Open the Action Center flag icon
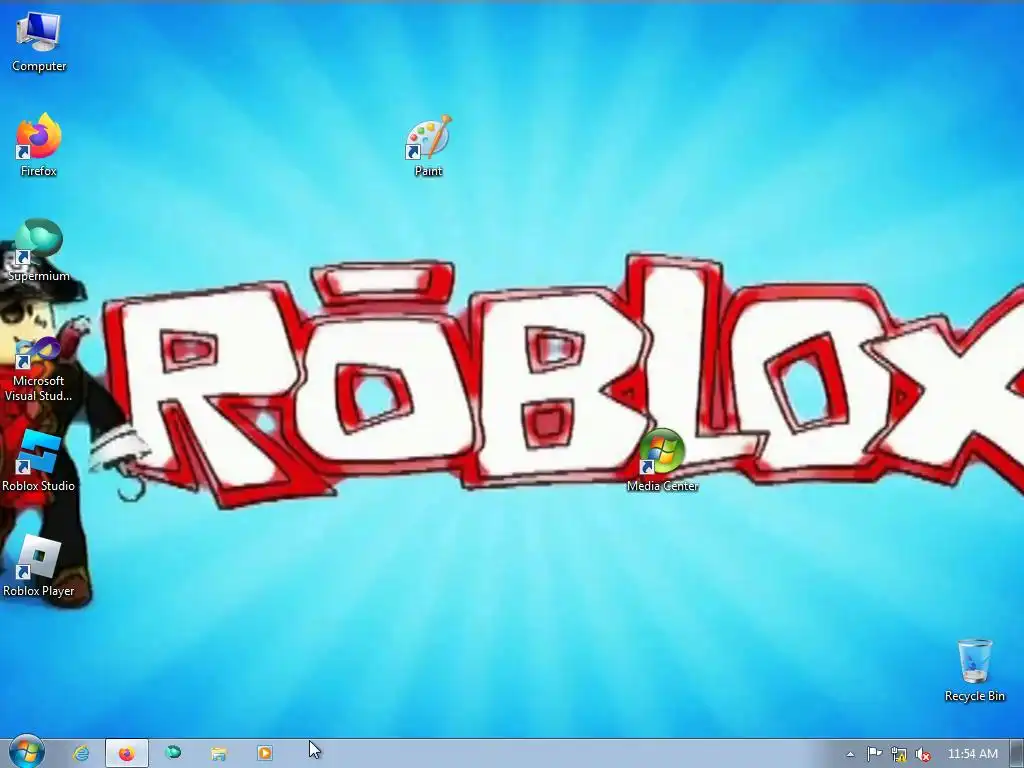Viewport: 1024px width, 768px height. pos(874,754)
